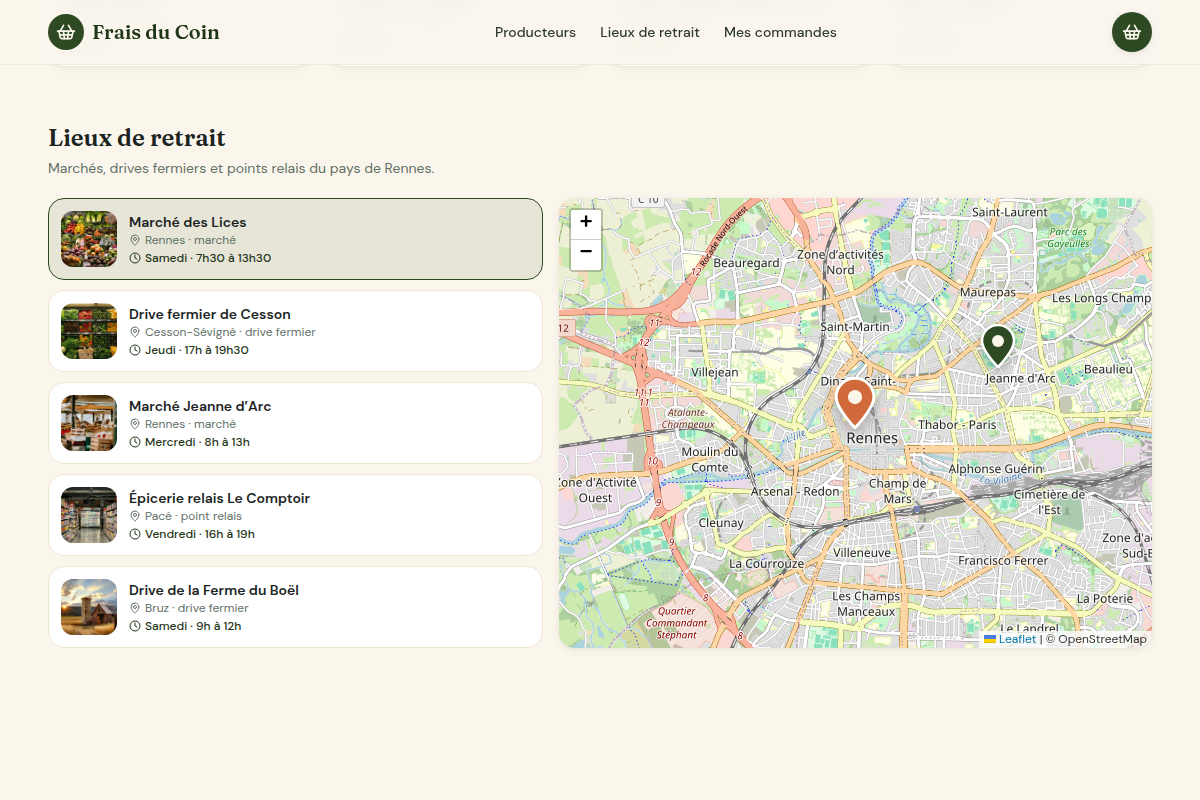Click the clock icon beside Jeudi 17h à 19h30
Screen dimensions: 1200x800
click(x=135, y=350)
